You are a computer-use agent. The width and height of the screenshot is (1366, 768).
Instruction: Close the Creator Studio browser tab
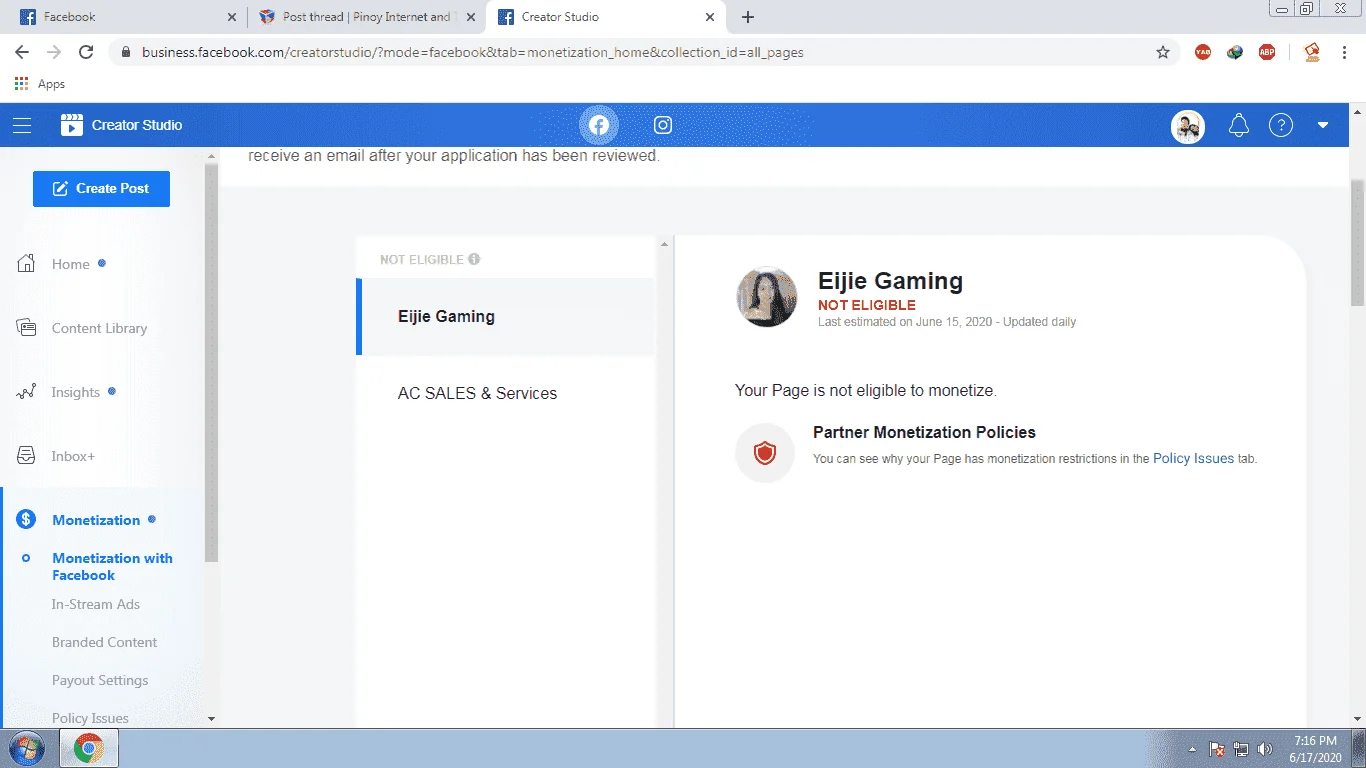pyautogui.click(x=710, y=17)
